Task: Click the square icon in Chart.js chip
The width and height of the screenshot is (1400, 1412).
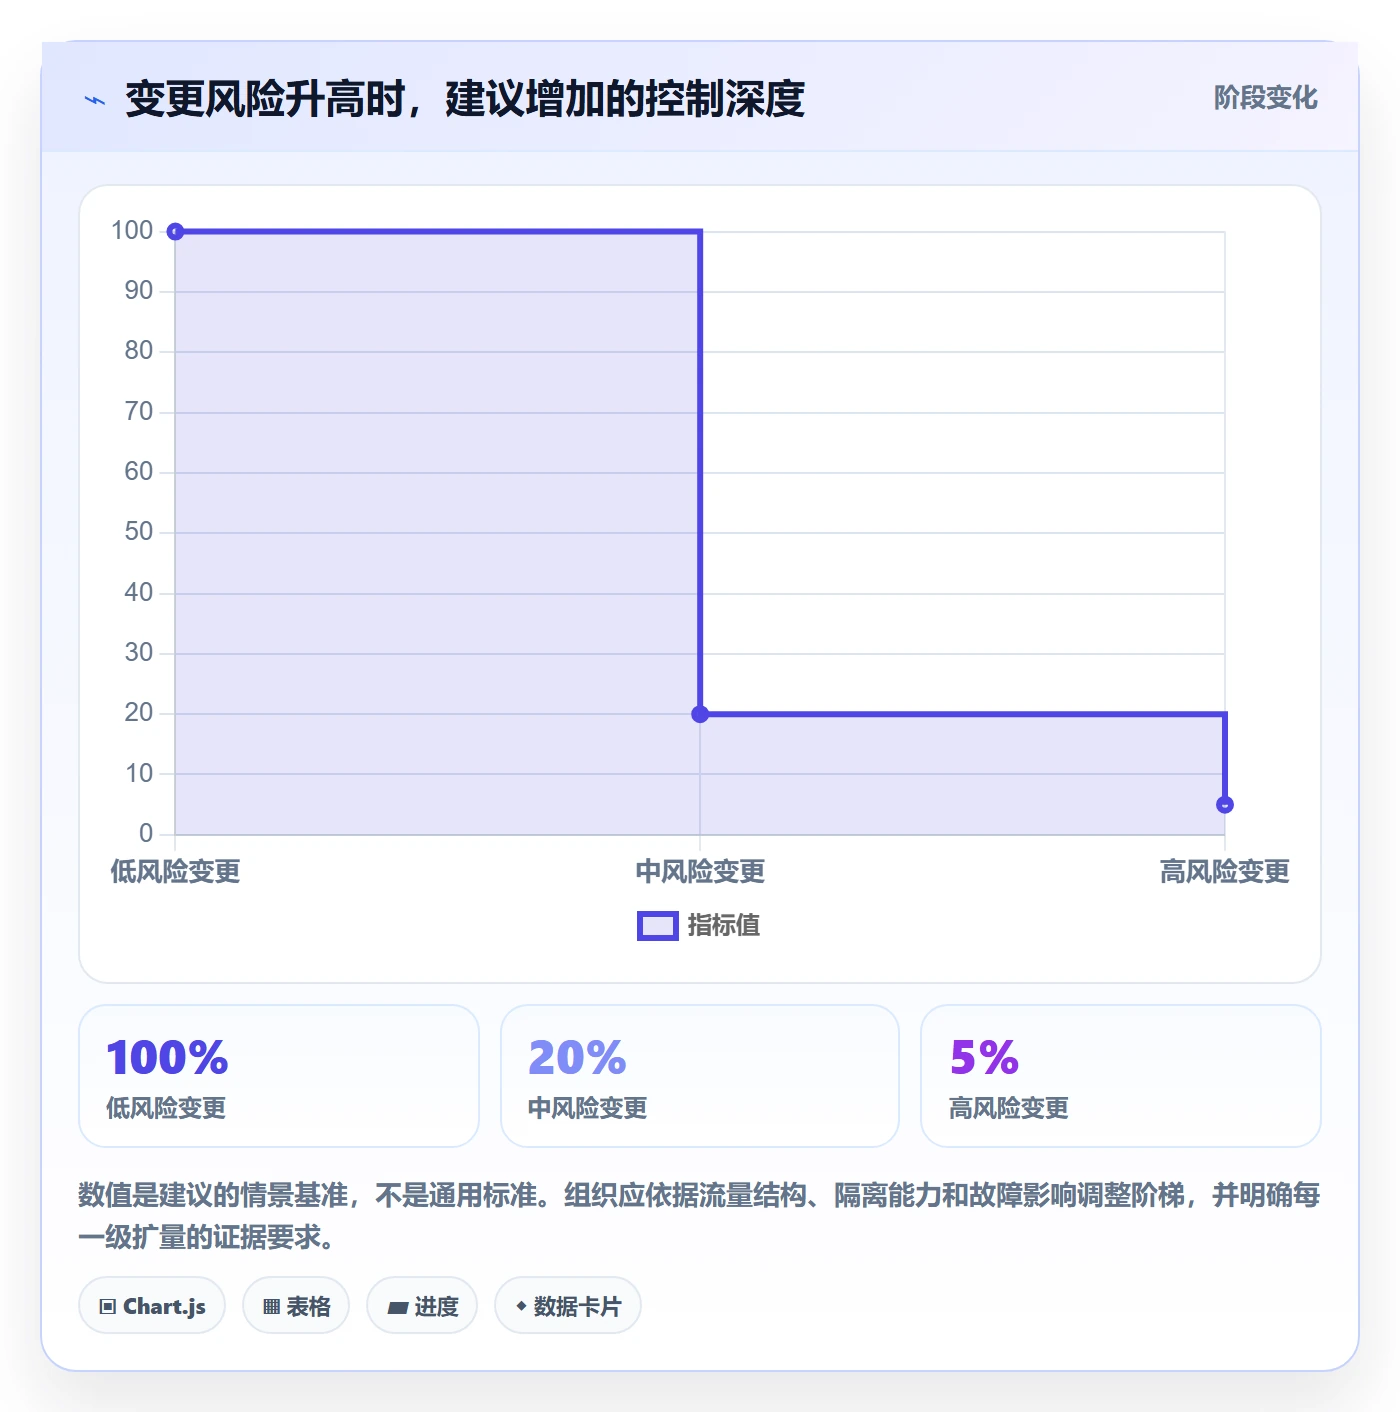Action: pyautogui.click(x=108, y=1307)
